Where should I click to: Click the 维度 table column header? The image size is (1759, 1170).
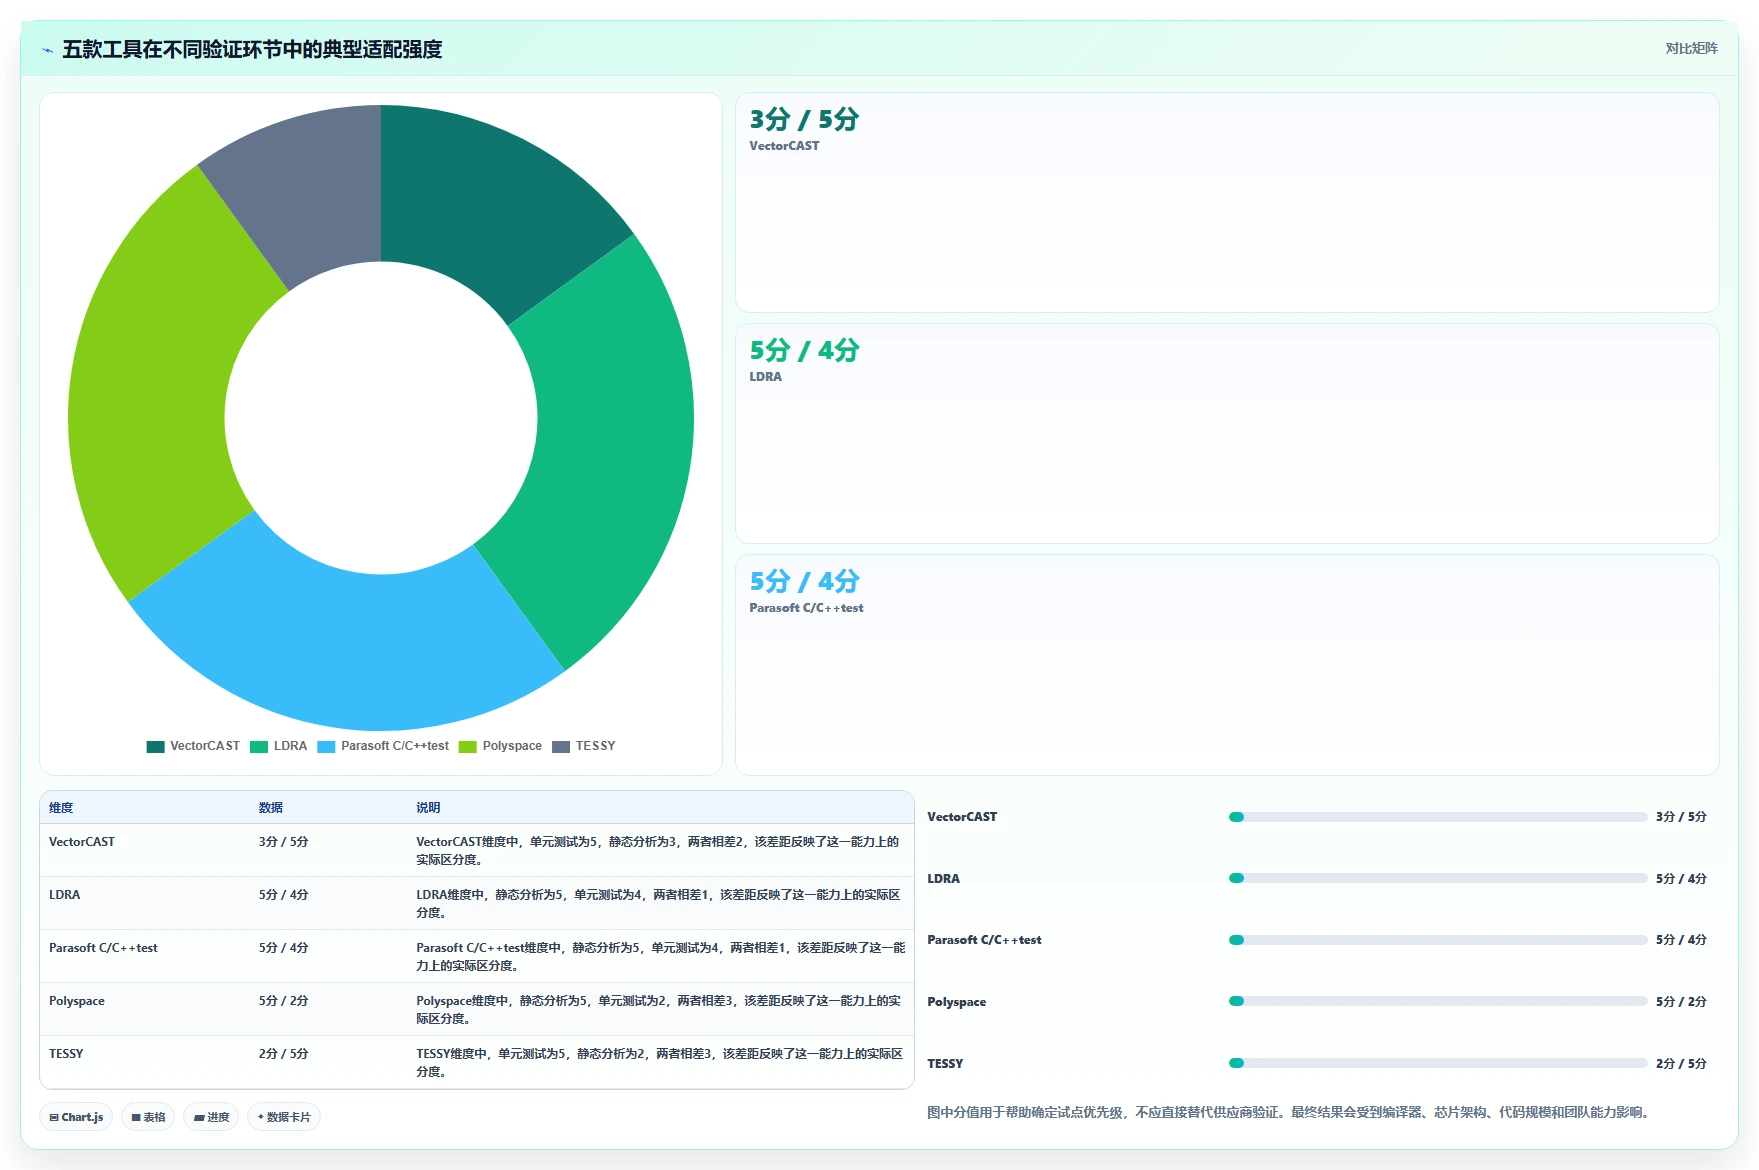tap(61, 808)
